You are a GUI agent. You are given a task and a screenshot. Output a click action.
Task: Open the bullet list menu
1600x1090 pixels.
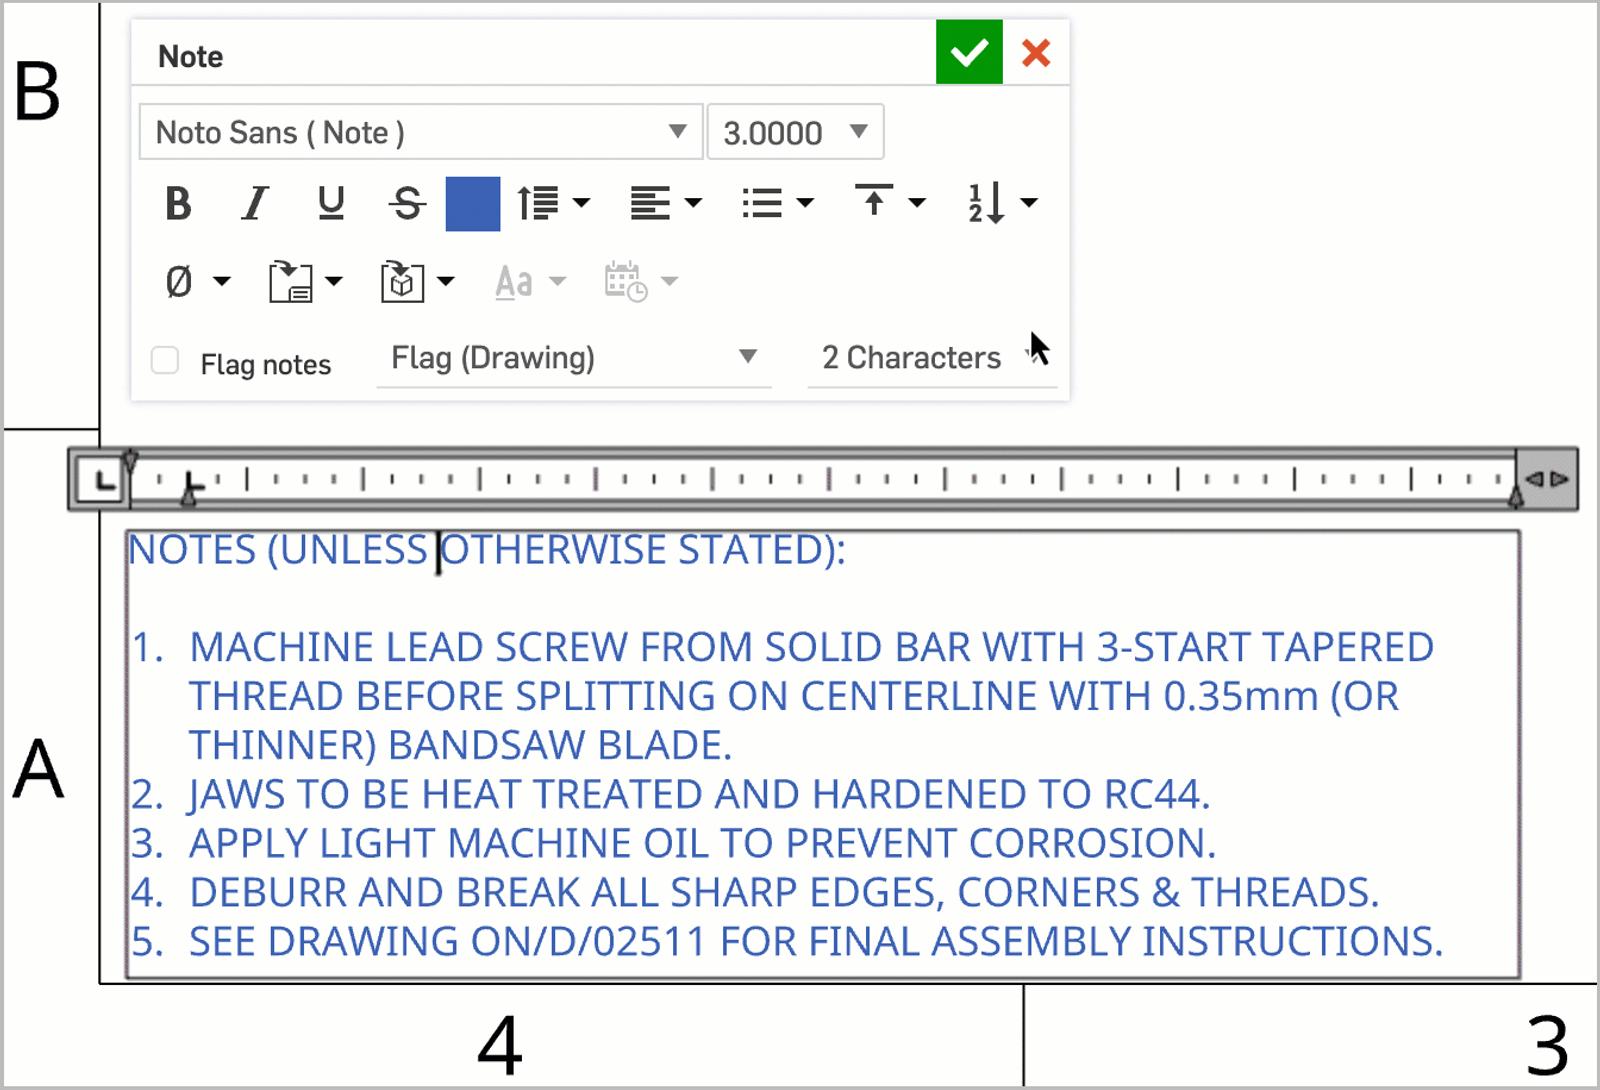click(x=777, y=204)
